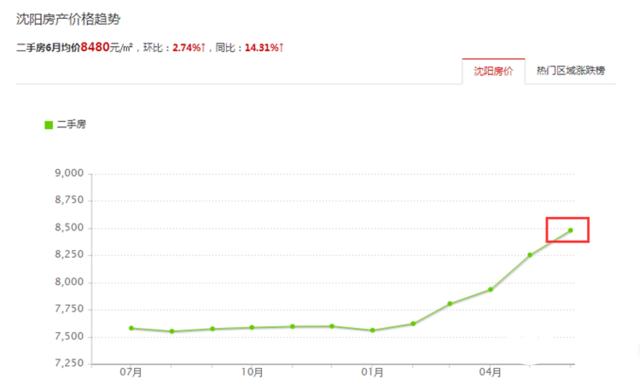Switch to the 沈阳房价 tab
The image size is (640, 385).
[x=493, y=71]
